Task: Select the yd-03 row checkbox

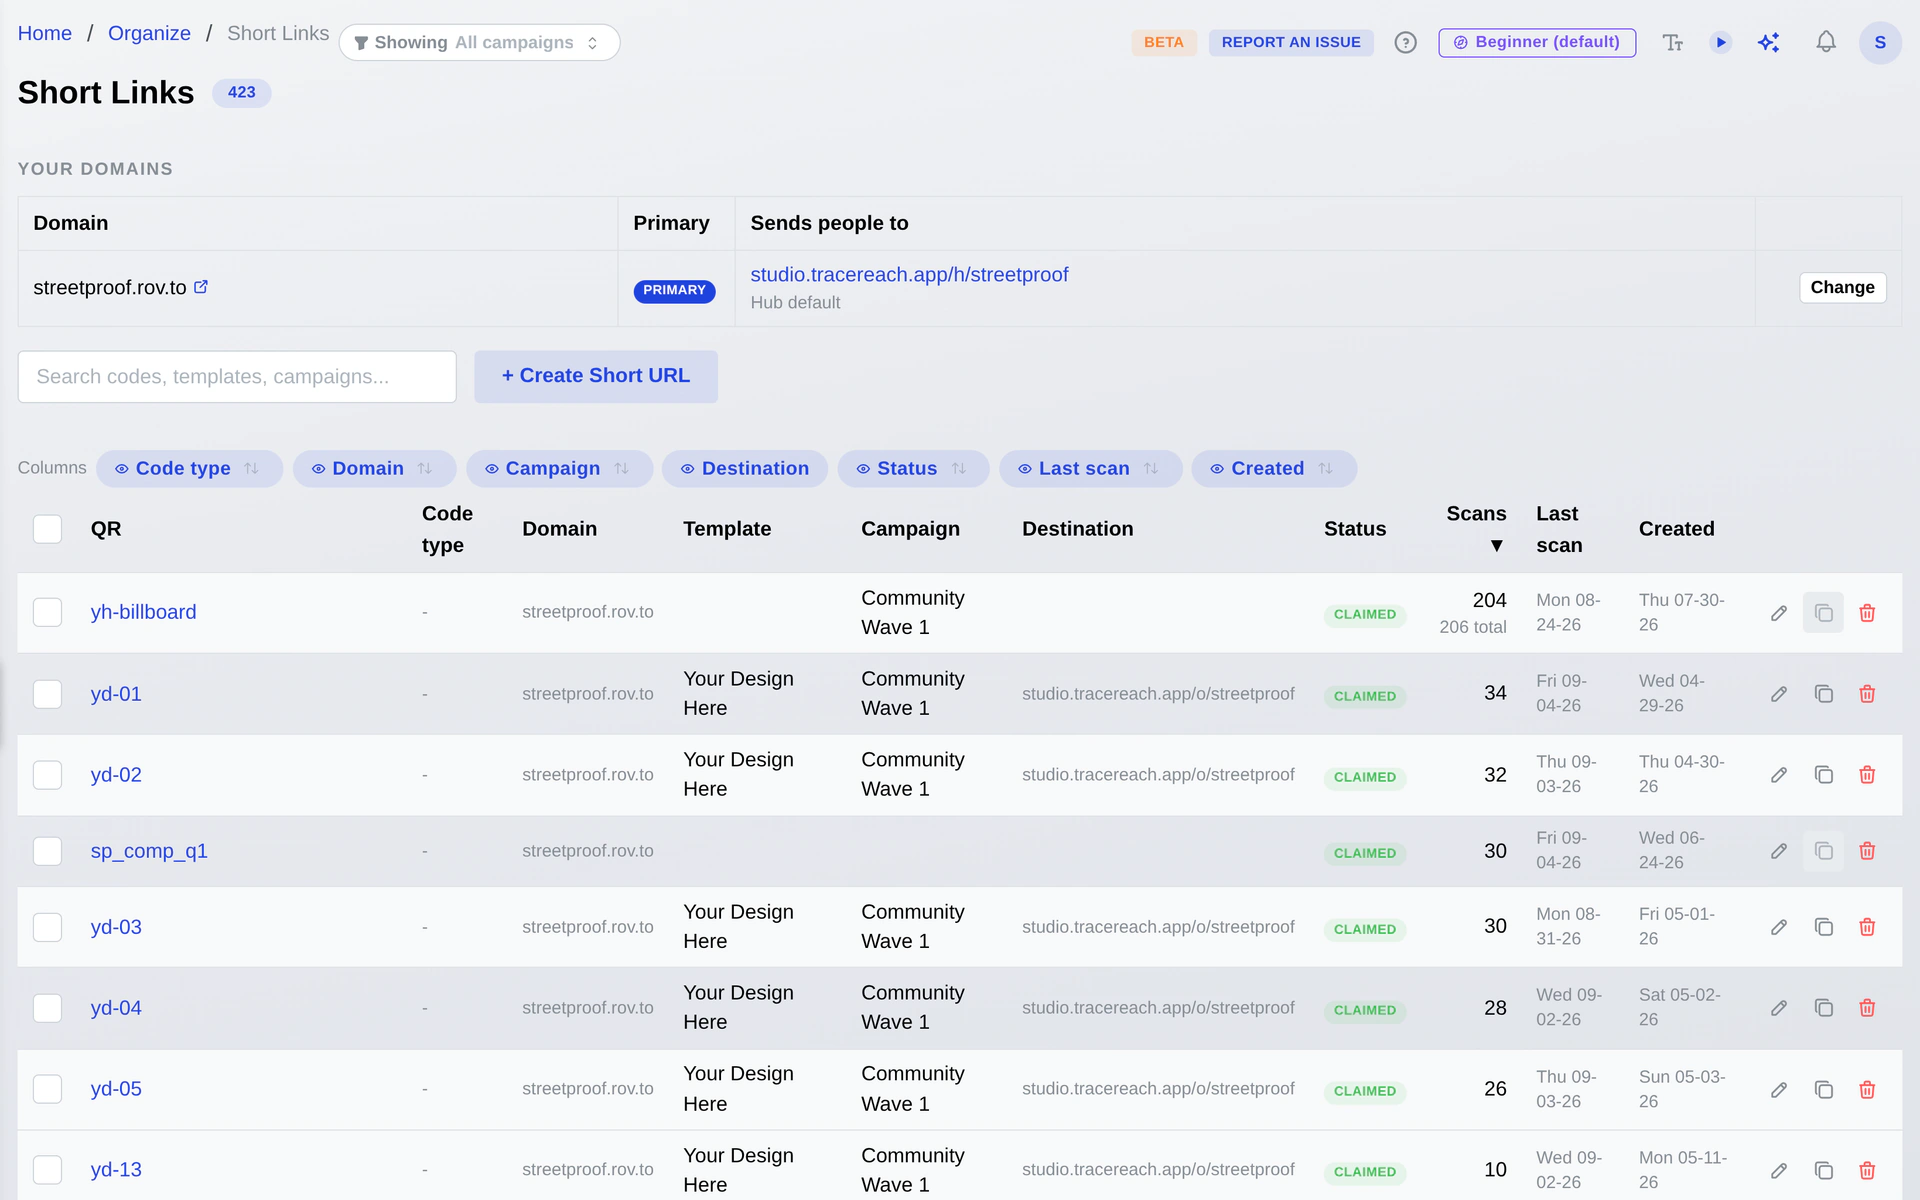Action: click(x=47, y=927)
